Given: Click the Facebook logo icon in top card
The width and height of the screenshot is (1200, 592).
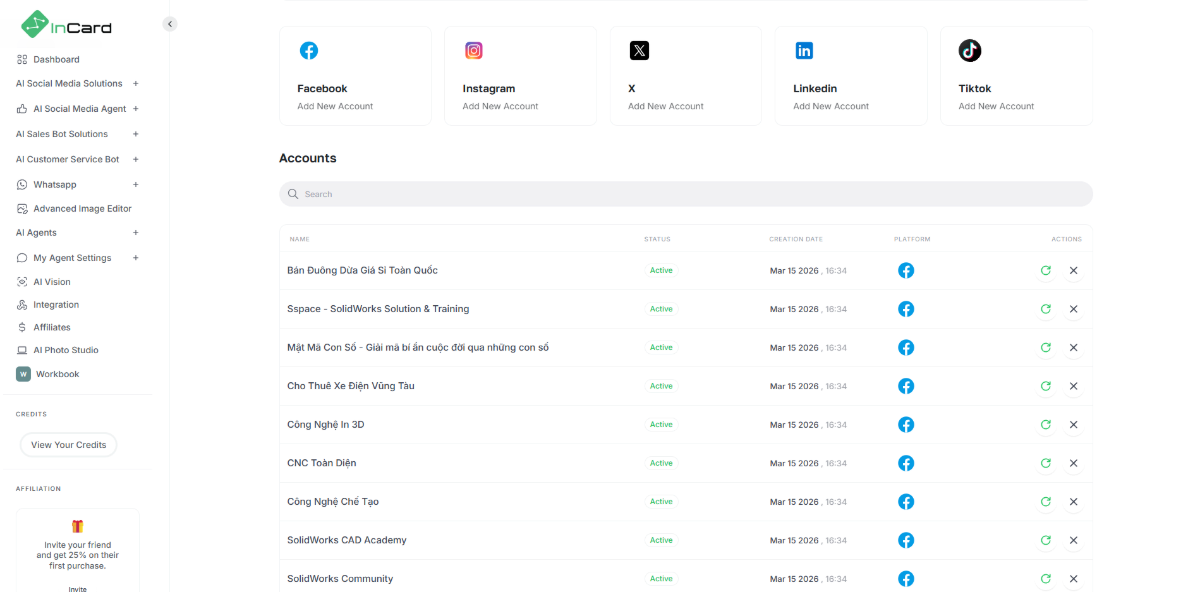Looking at the screenshot, I should click(x=309, y=51).
